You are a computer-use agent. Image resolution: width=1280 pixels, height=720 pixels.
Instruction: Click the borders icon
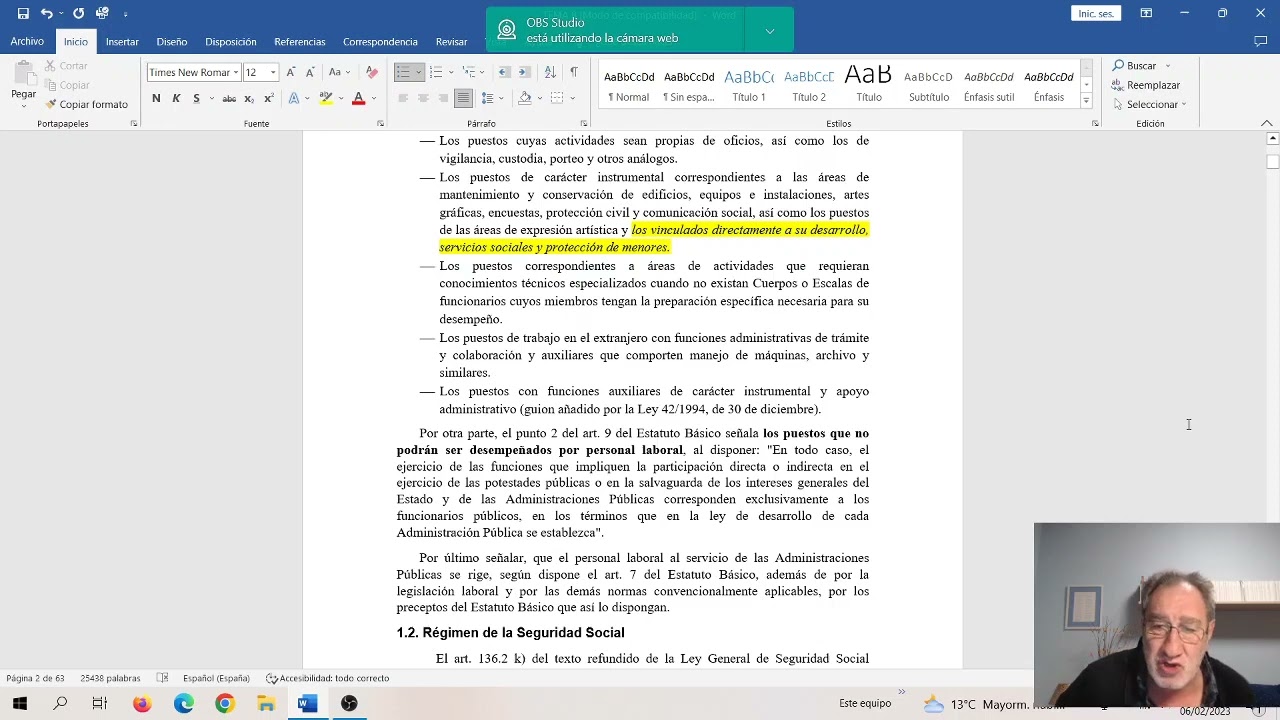tap(557, 98)
